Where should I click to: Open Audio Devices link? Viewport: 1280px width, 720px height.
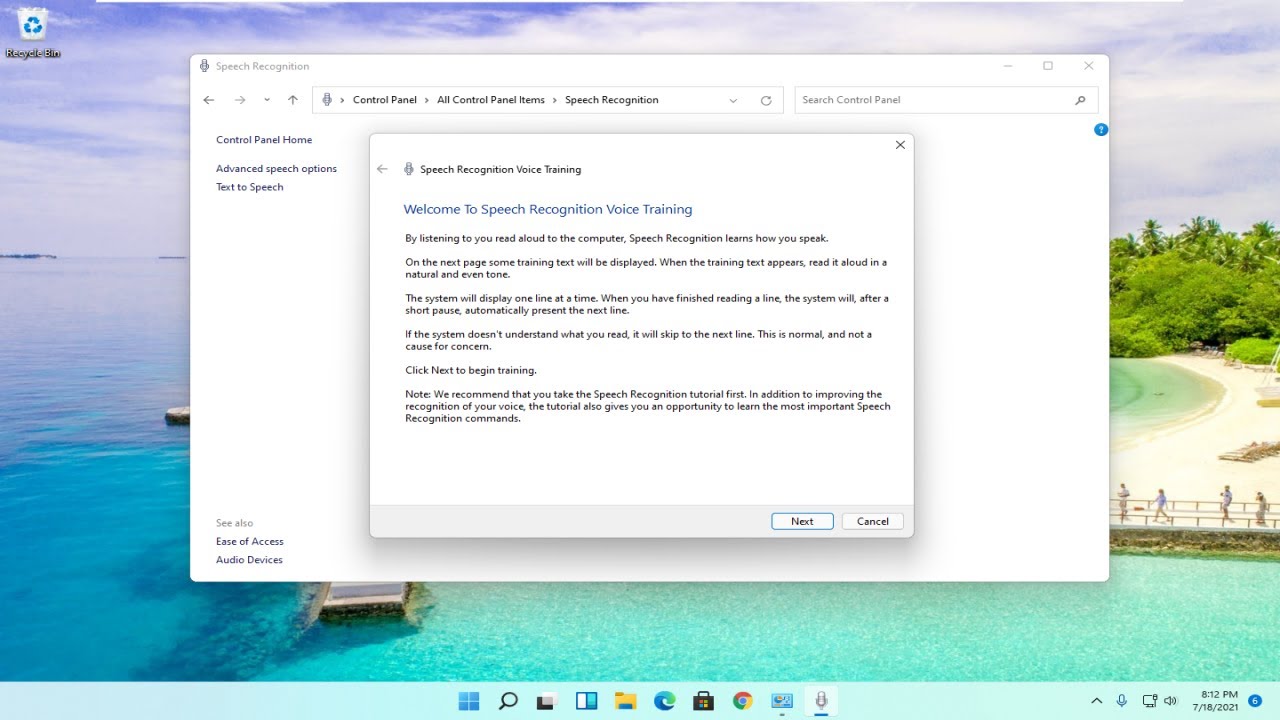coord(249,560)
